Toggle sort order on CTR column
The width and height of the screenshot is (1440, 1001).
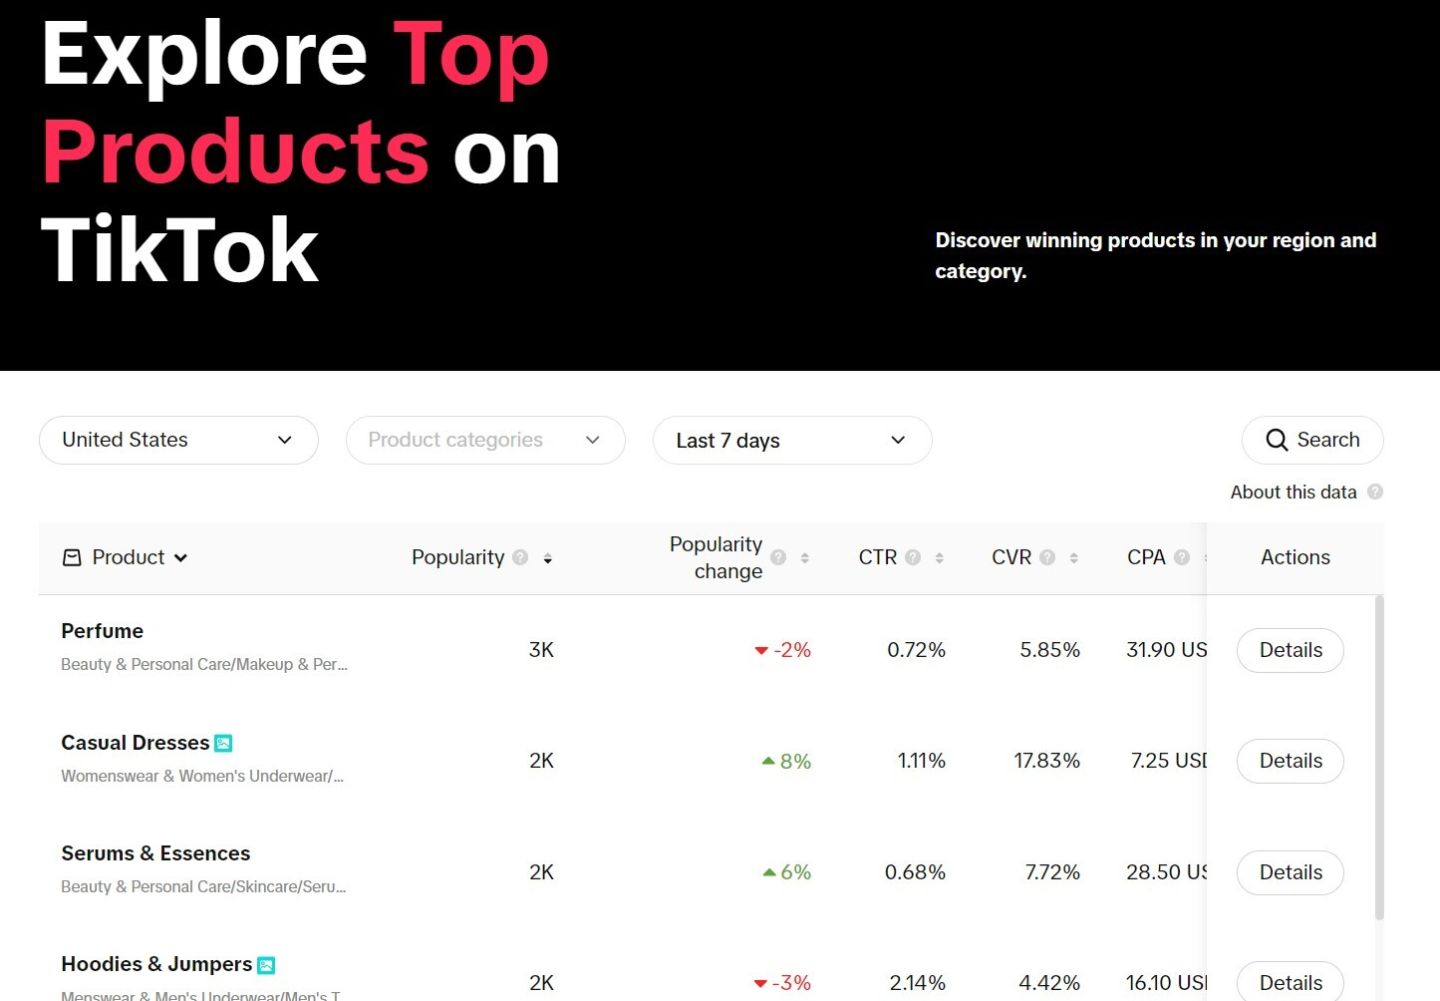(939, 558)
